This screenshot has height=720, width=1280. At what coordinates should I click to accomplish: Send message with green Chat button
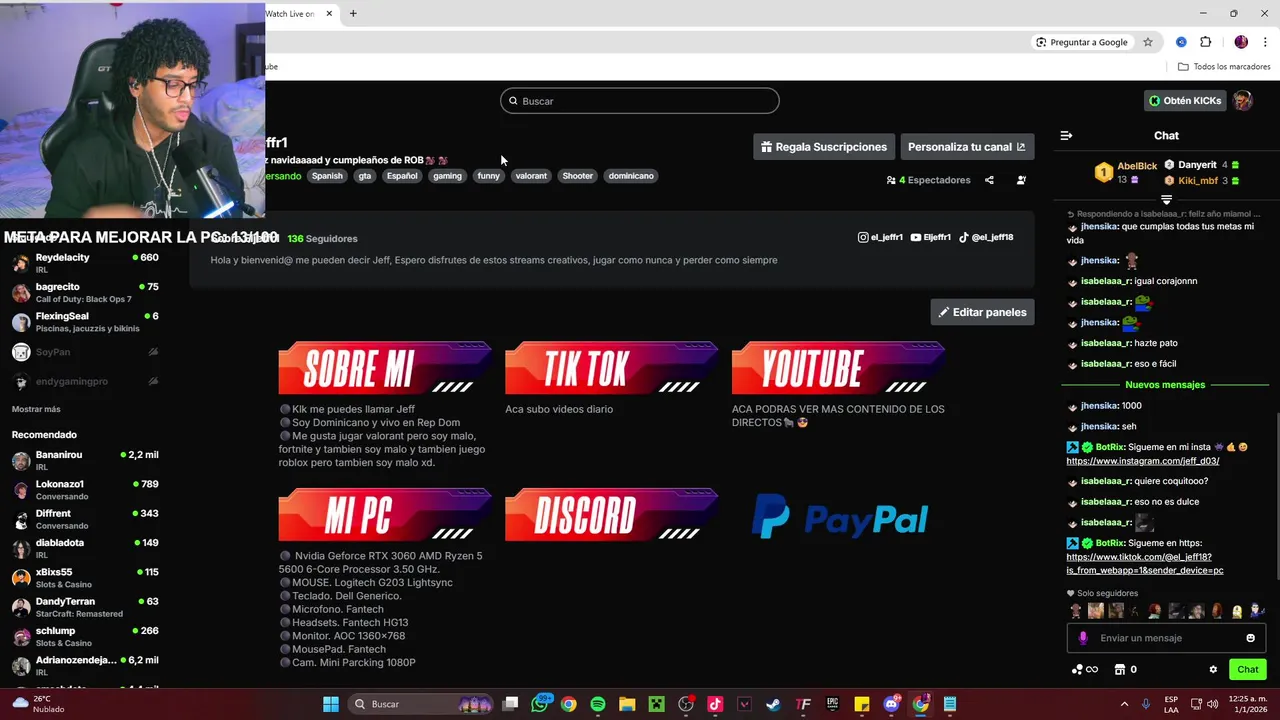point(1248,670)
